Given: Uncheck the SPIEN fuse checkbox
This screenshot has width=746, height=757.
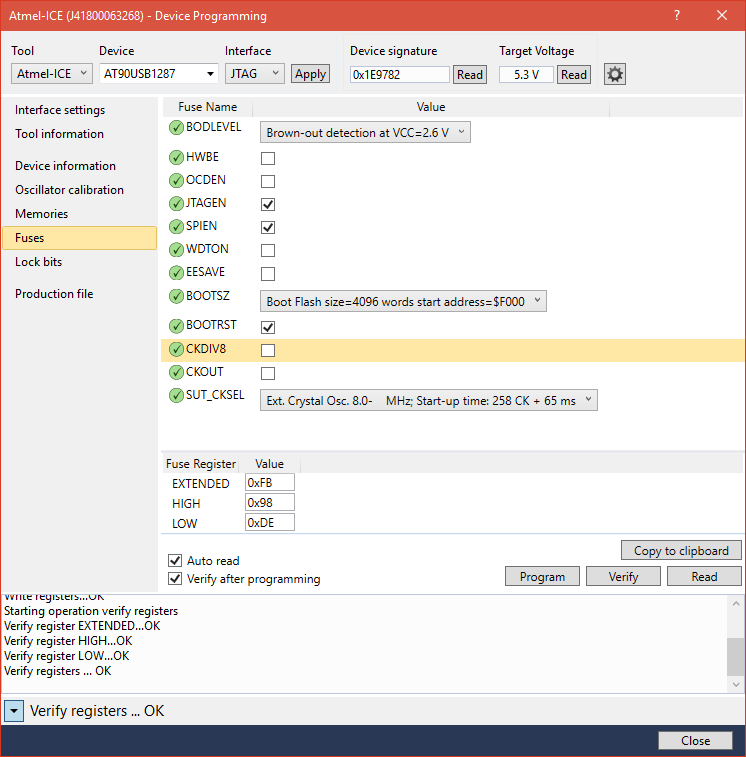Looking at the screenshot, I should pyautogui.click(x=268, y=227).
